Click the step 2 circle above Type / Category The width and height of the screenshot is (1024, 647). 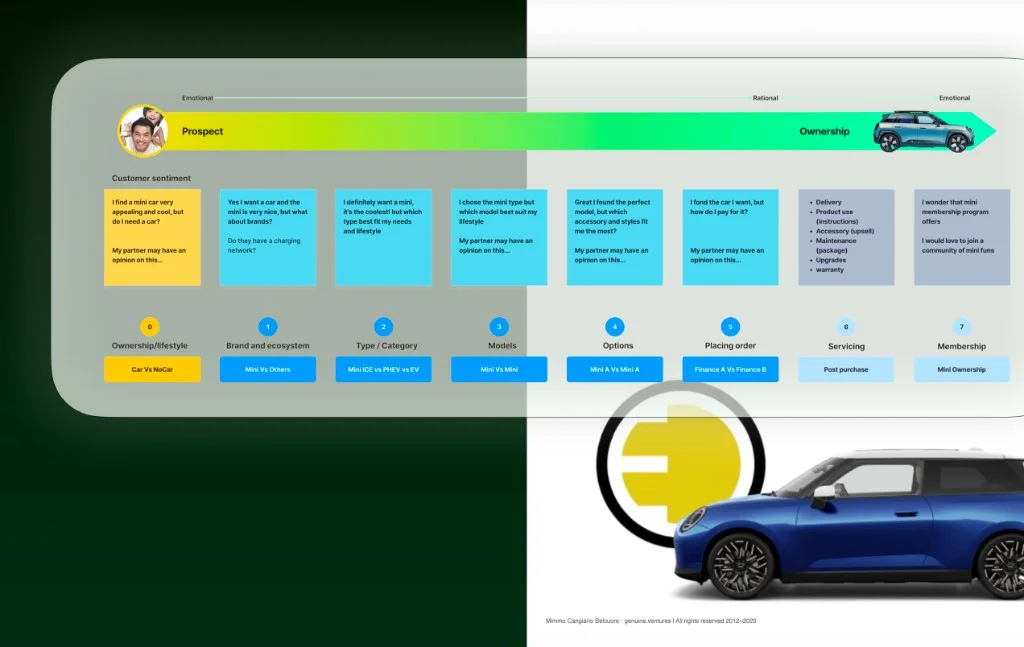click(x=383, y=326)
